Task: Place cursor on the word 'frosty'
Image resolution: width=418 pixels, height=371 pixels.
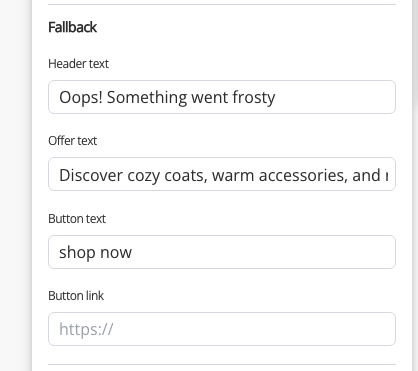Action: 254,98
